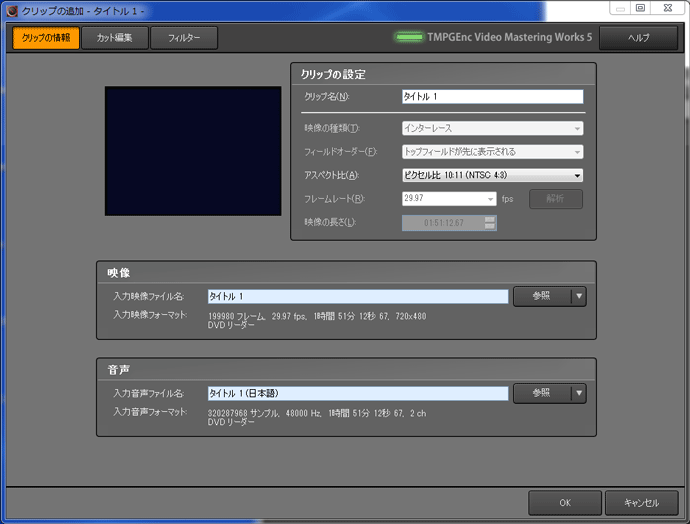Open the フィールドオーダー dropdown
The width and height of the screenshot is (690, 524).
pos(491,152)
